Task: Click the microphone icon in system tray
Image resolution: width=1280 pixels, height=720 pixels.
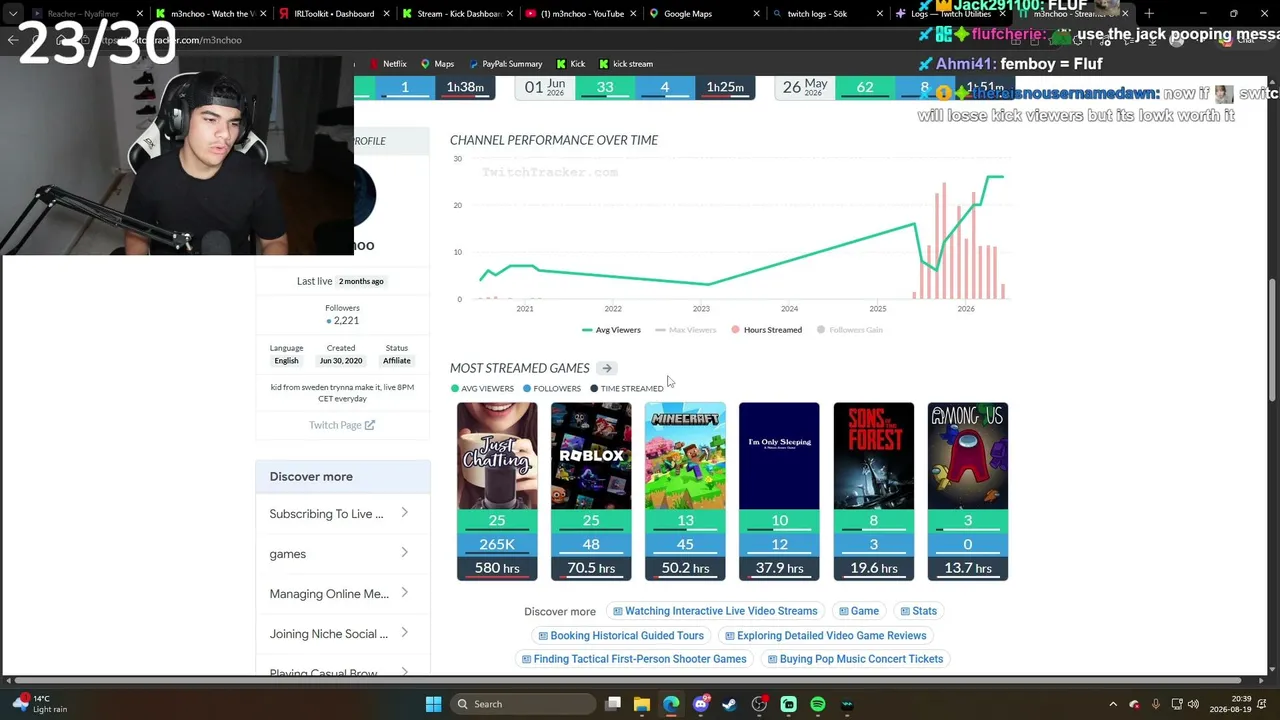Action: point(1155,704)
